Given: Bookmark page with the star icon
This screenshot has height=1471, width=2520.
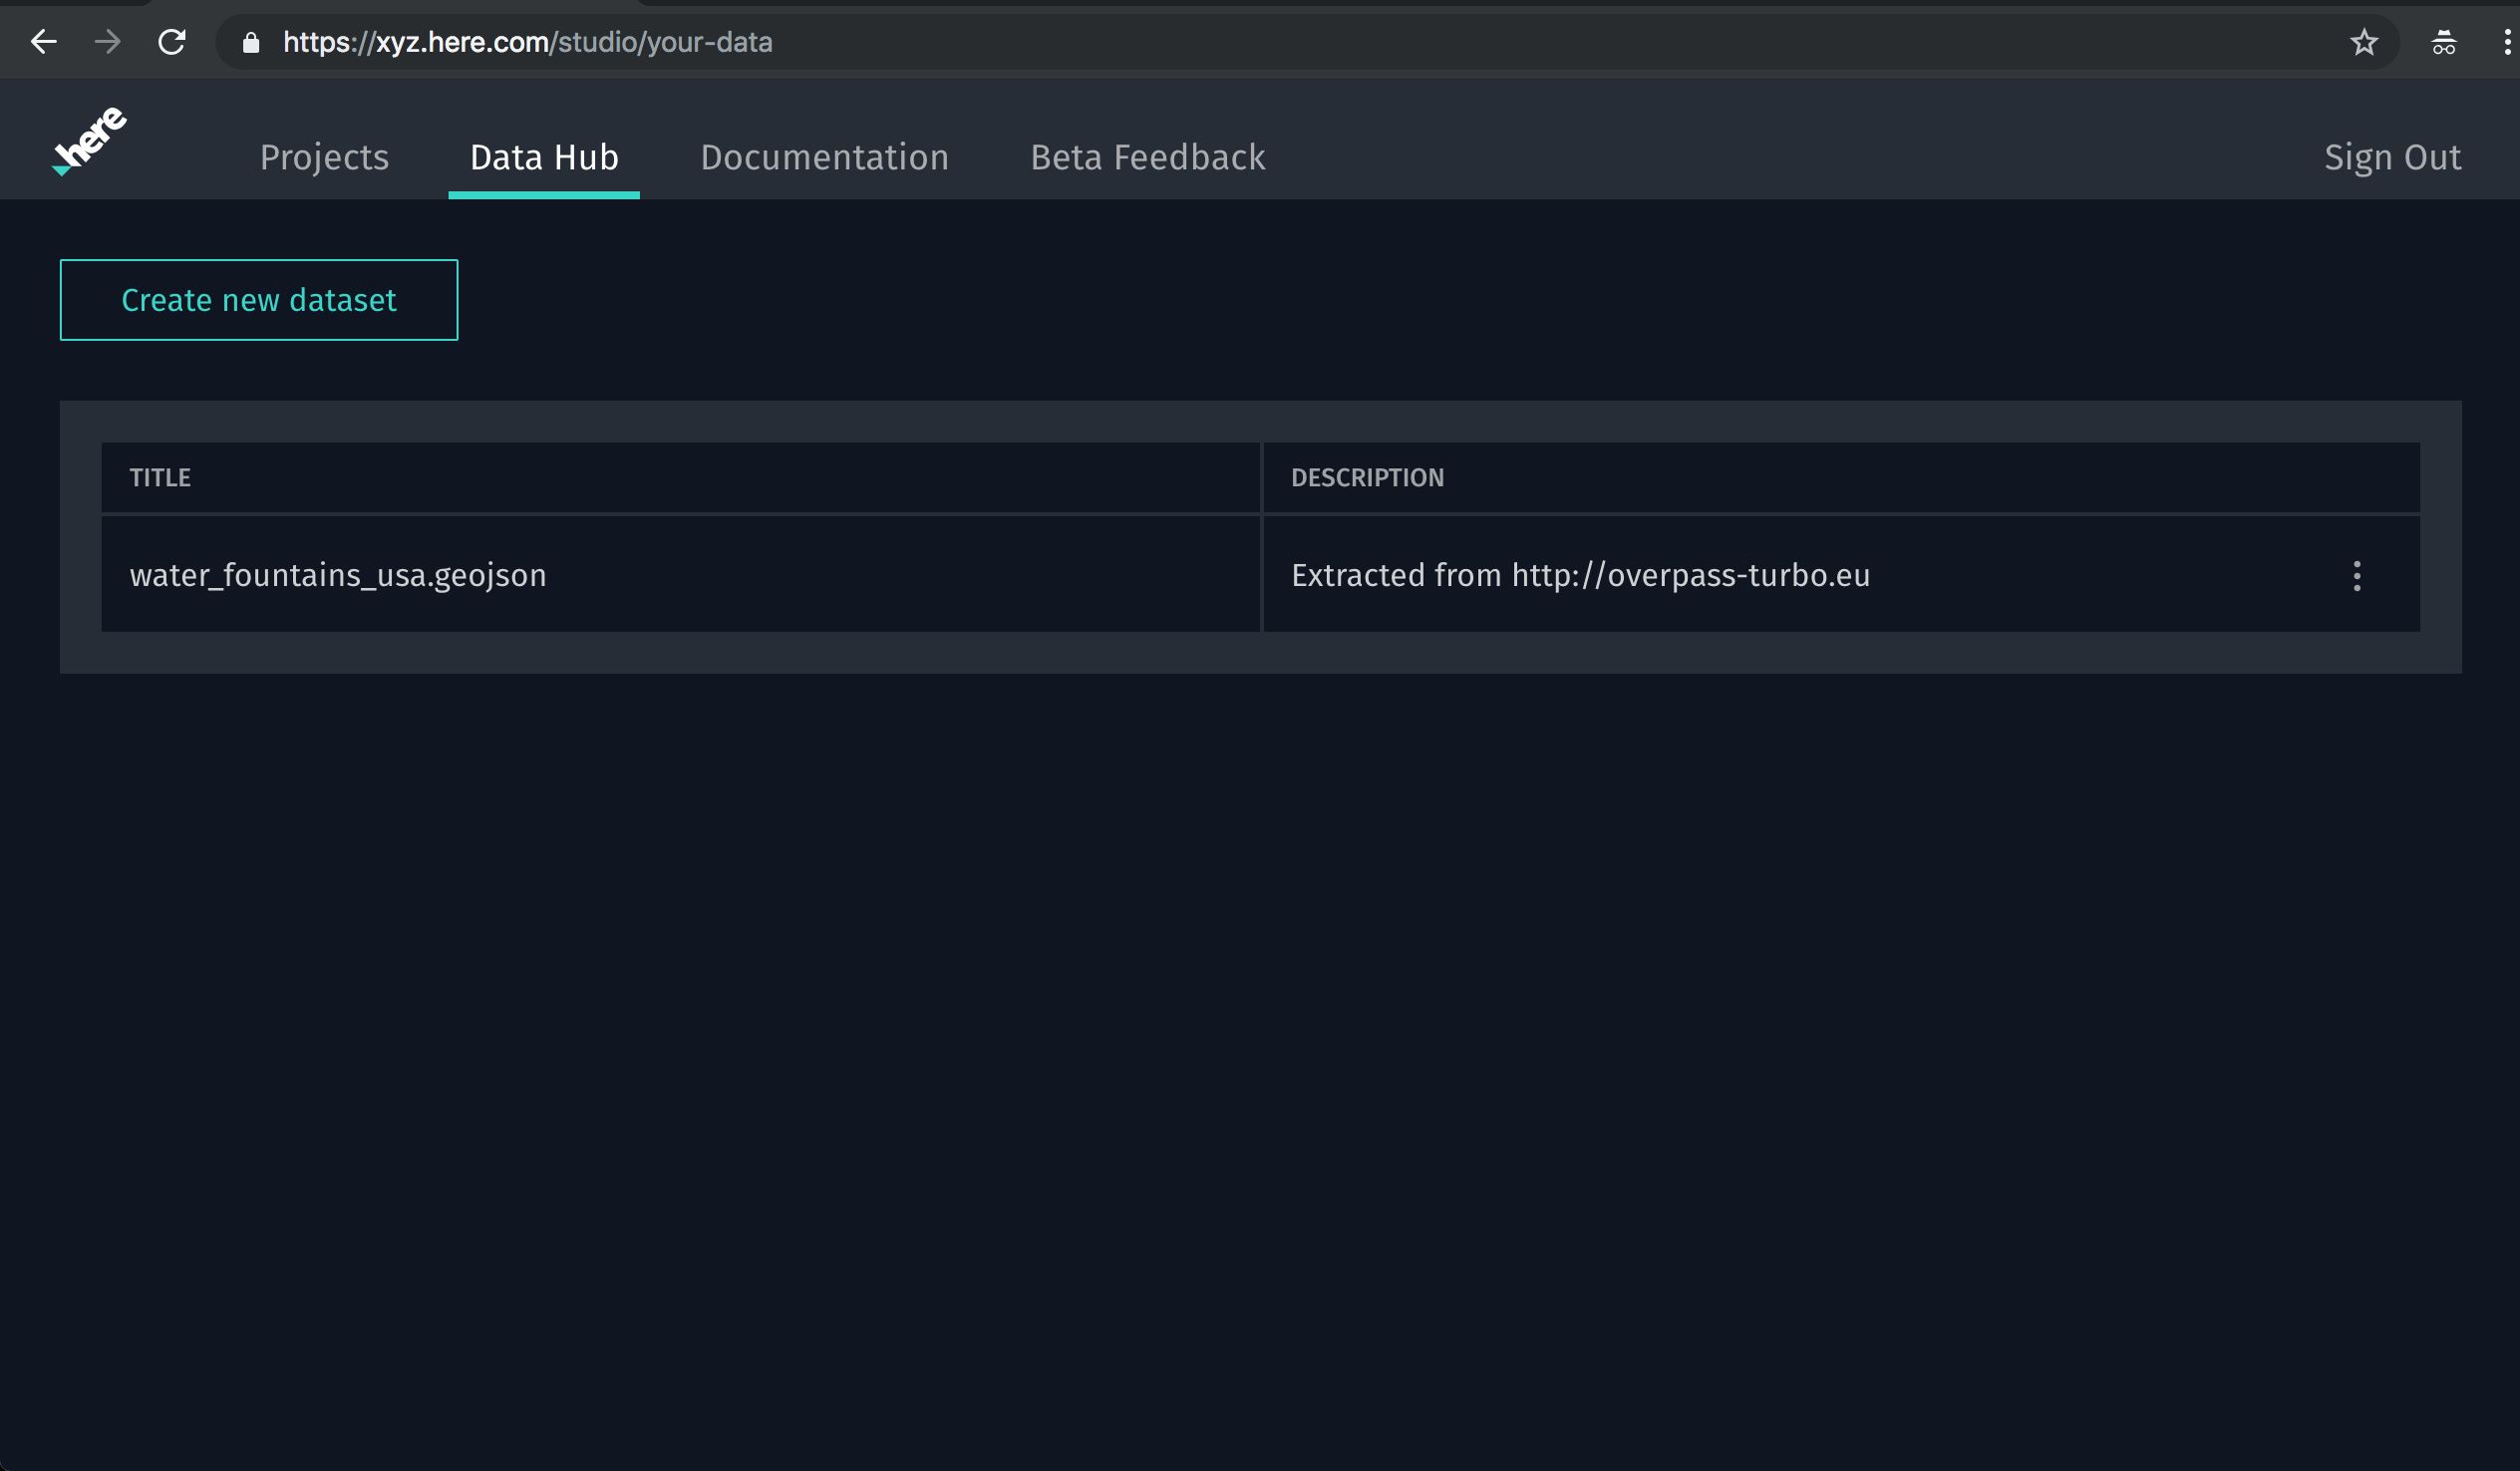Looking at the screenshot, I should pyautogui.click(x=2363, y=42).
